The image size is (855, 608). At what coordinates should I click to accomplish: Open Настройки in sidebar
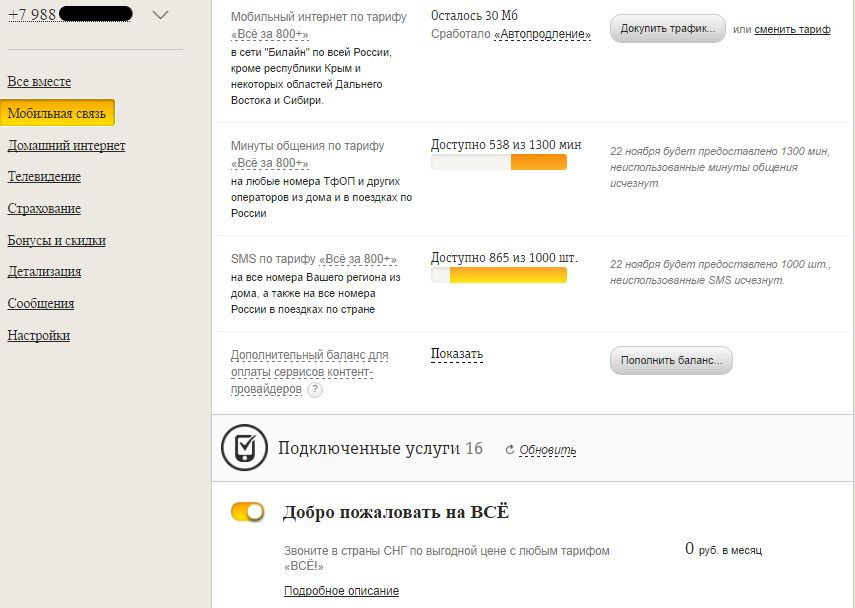[x=39, y=335]
